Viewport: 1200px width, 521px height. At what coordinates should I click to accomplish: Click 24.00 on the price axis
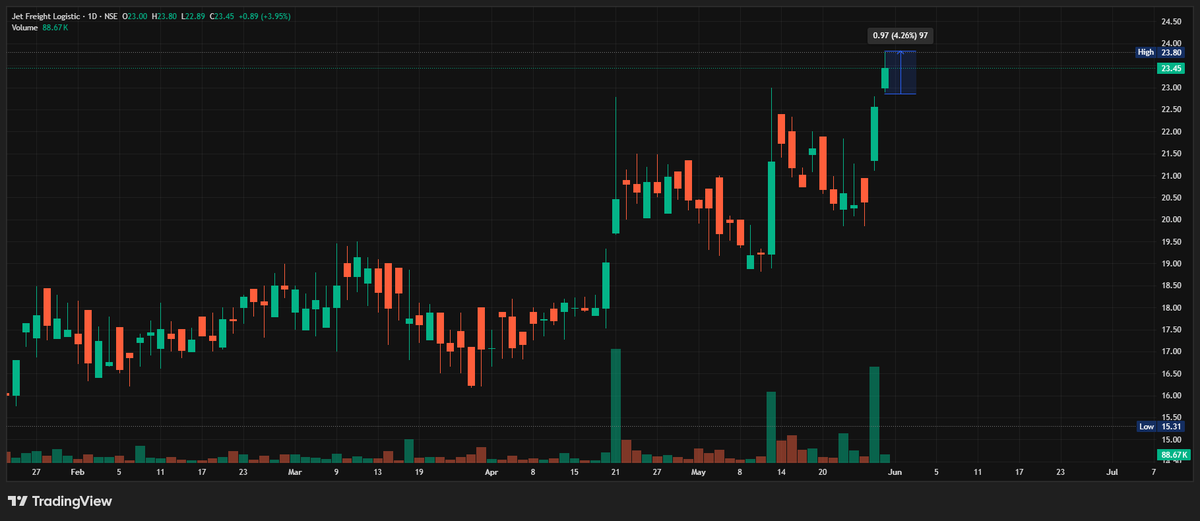[x=1172, y=43]
